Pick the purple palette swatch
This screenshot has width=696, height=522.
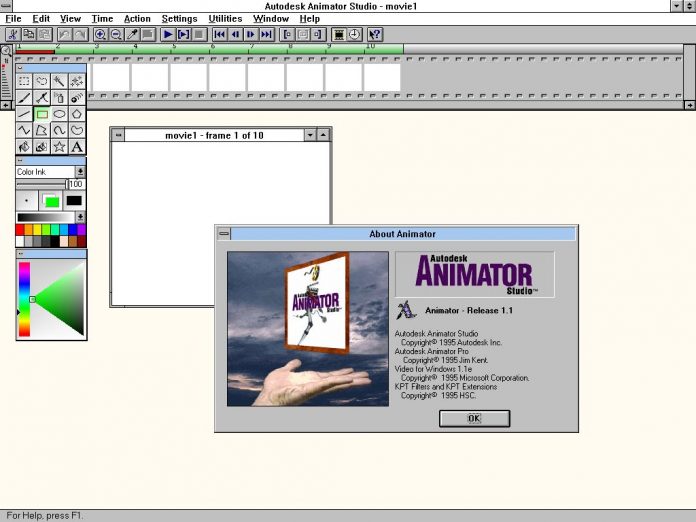pos(82,229)
